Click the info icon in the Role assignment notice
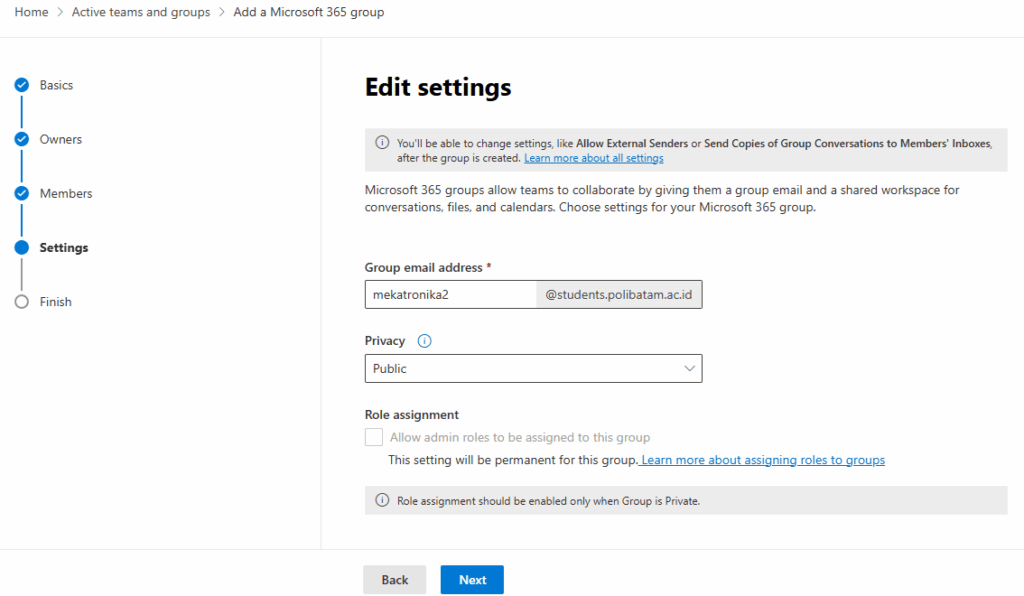This screenshot has height=596, width=1024. tap(382, 500)
